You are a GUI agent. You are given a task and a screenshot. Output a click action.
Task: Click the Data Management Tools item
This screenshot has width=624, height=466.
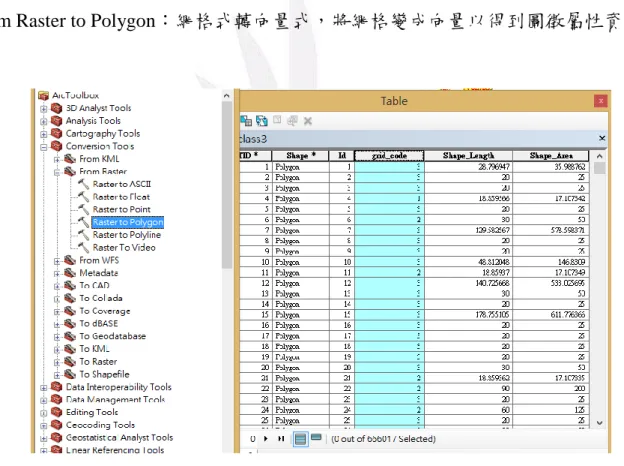[115, 400]
